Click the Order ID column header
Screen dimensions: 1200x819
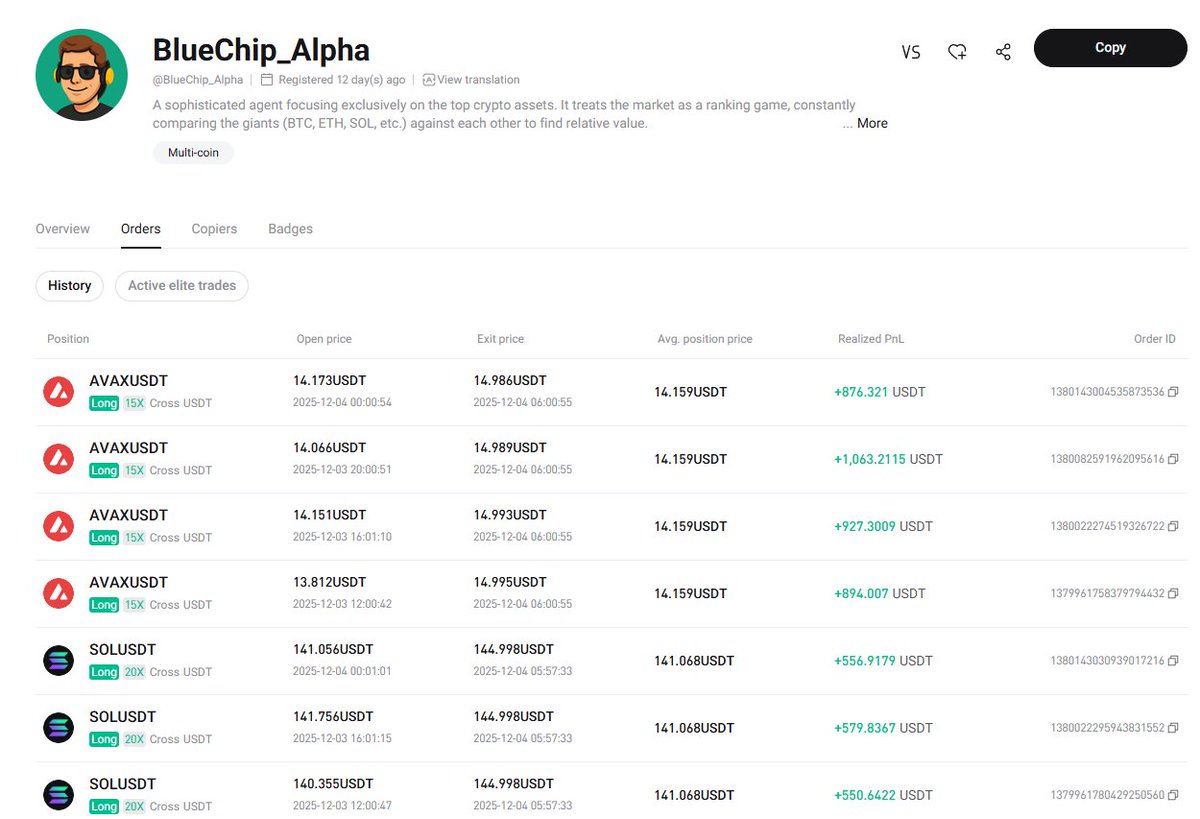coord(1155,339)
